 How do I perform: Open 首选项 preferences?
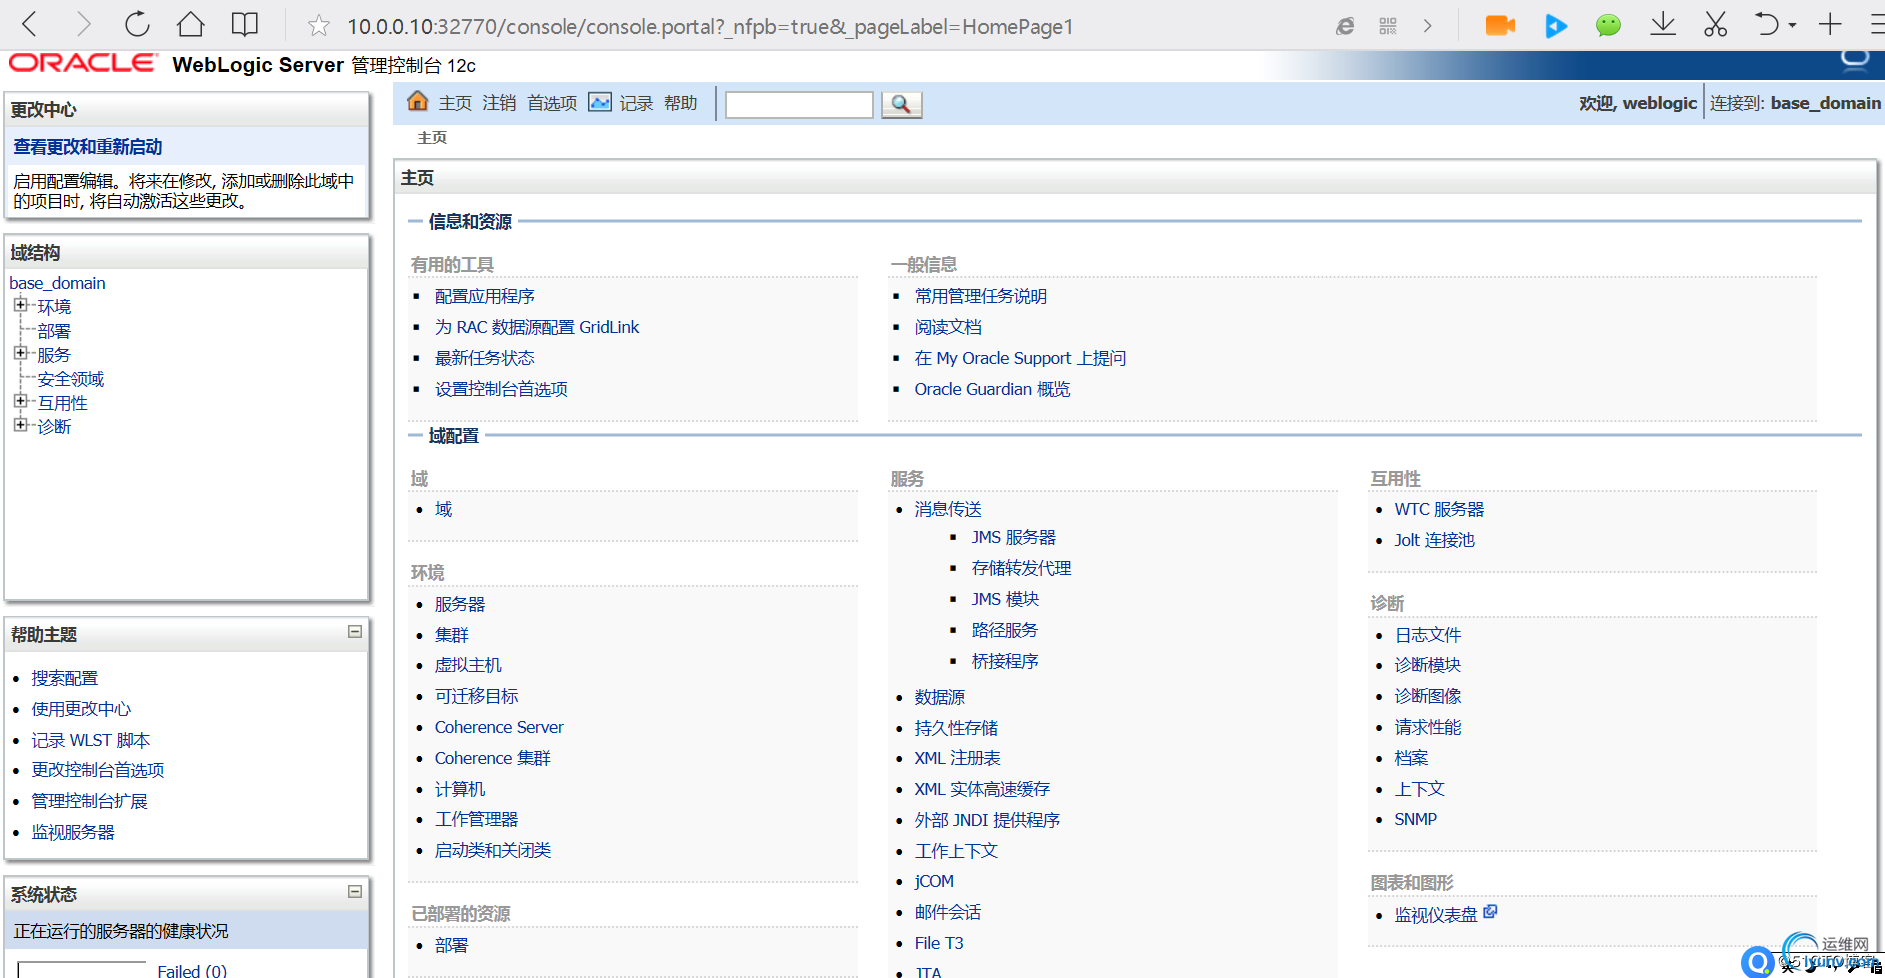[552, 103]
